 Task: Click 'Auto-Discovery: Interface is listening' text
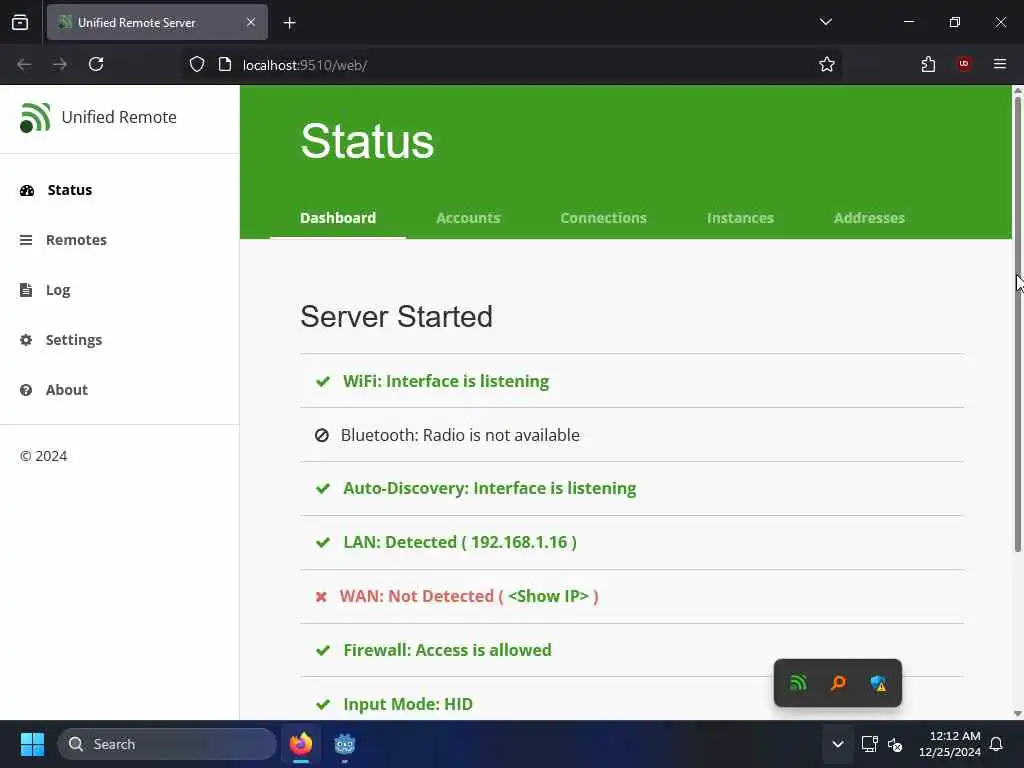coord(490,488)
